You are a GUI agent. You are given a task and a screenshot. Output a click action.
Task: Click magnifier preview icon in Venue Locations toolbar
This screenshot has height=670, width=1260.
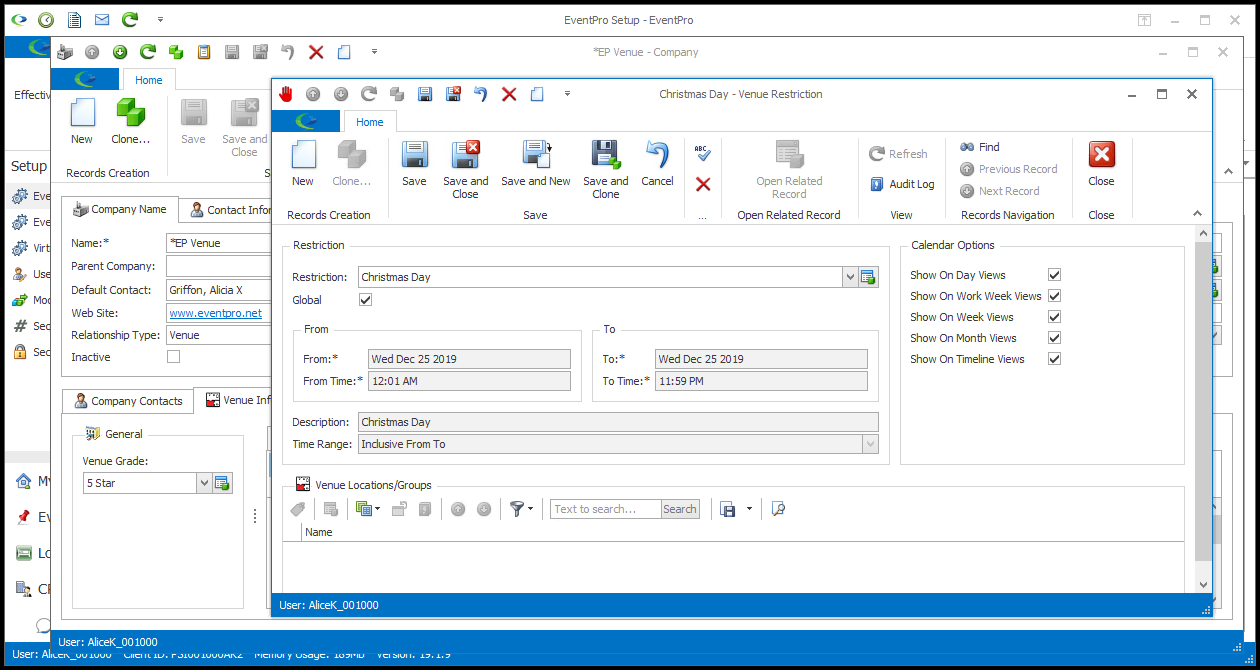point(778,509)
